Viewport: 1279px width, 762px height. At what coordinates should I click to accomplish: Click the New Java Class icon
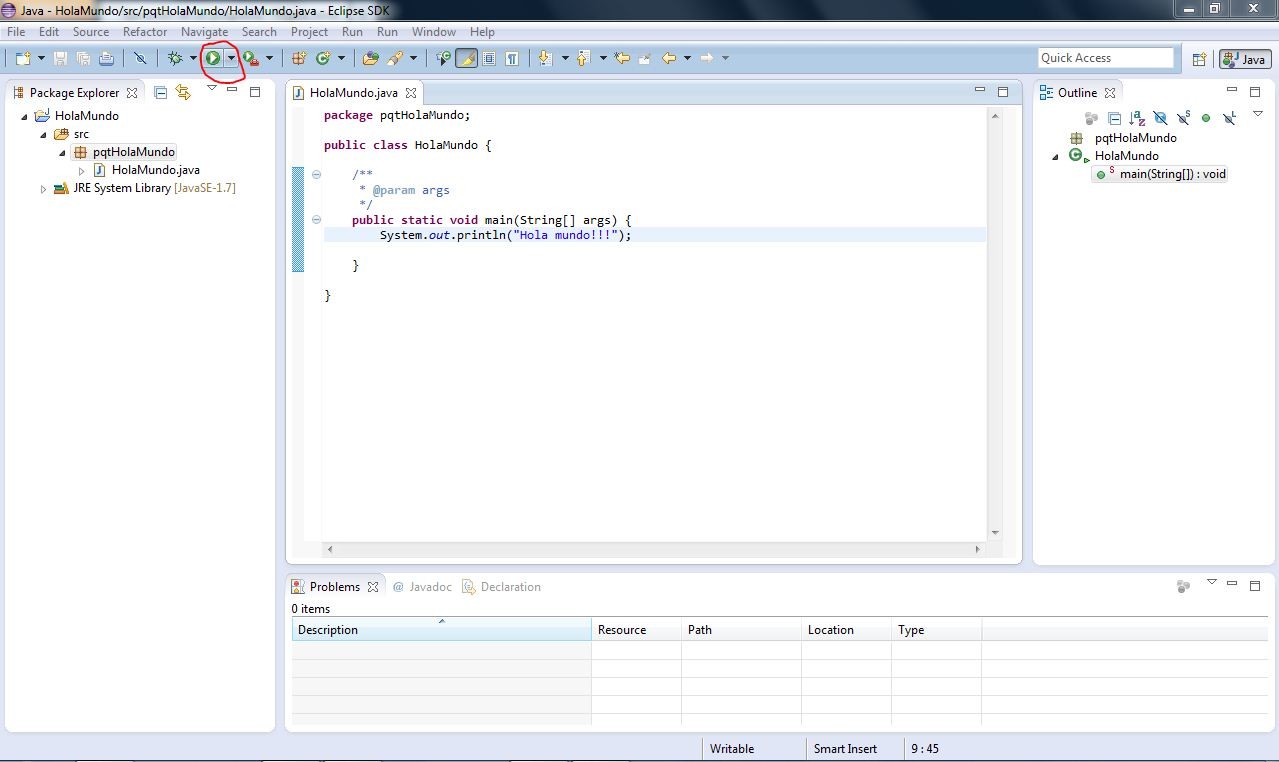click(x=323, y=58)
